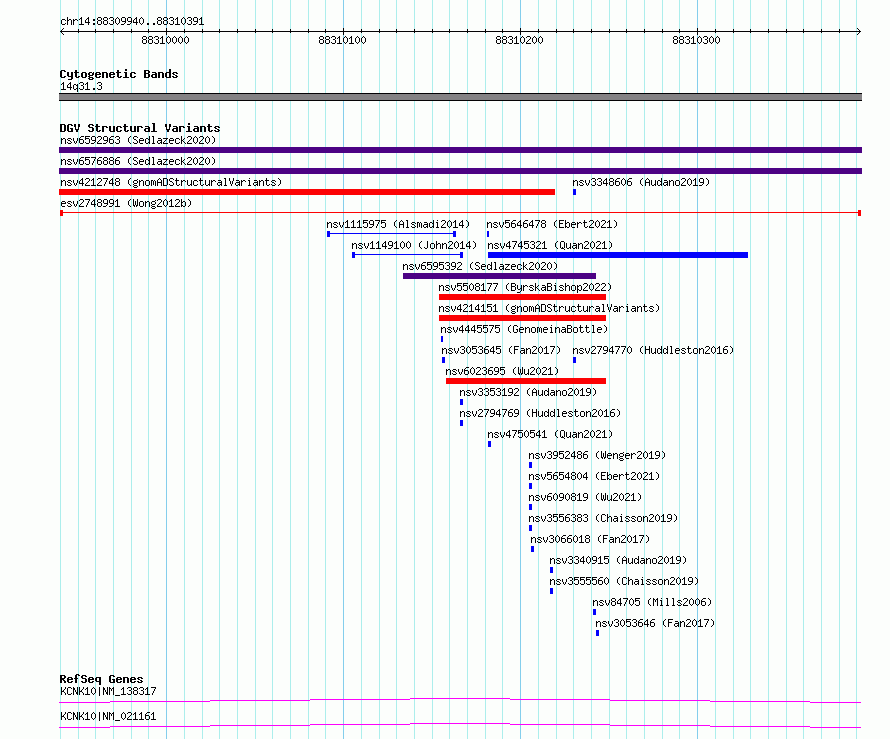Viewport: 890px width, 739px height.
Task: Click esv2748991 (Wong2012b) variant label
Action: tap(126, 203)
